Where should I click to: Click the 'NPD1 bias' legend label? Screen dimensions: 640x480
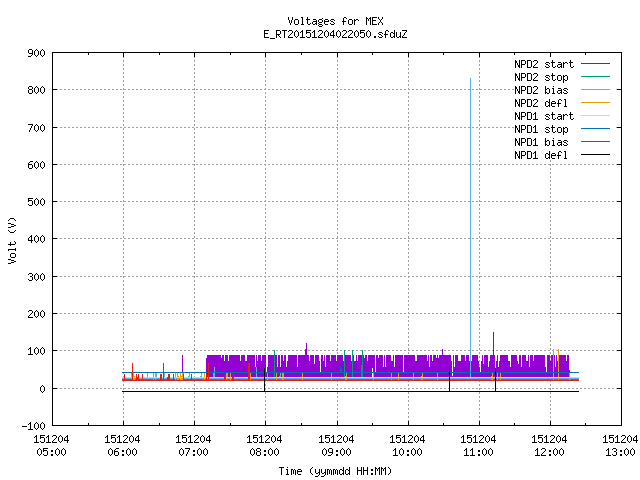541,142
